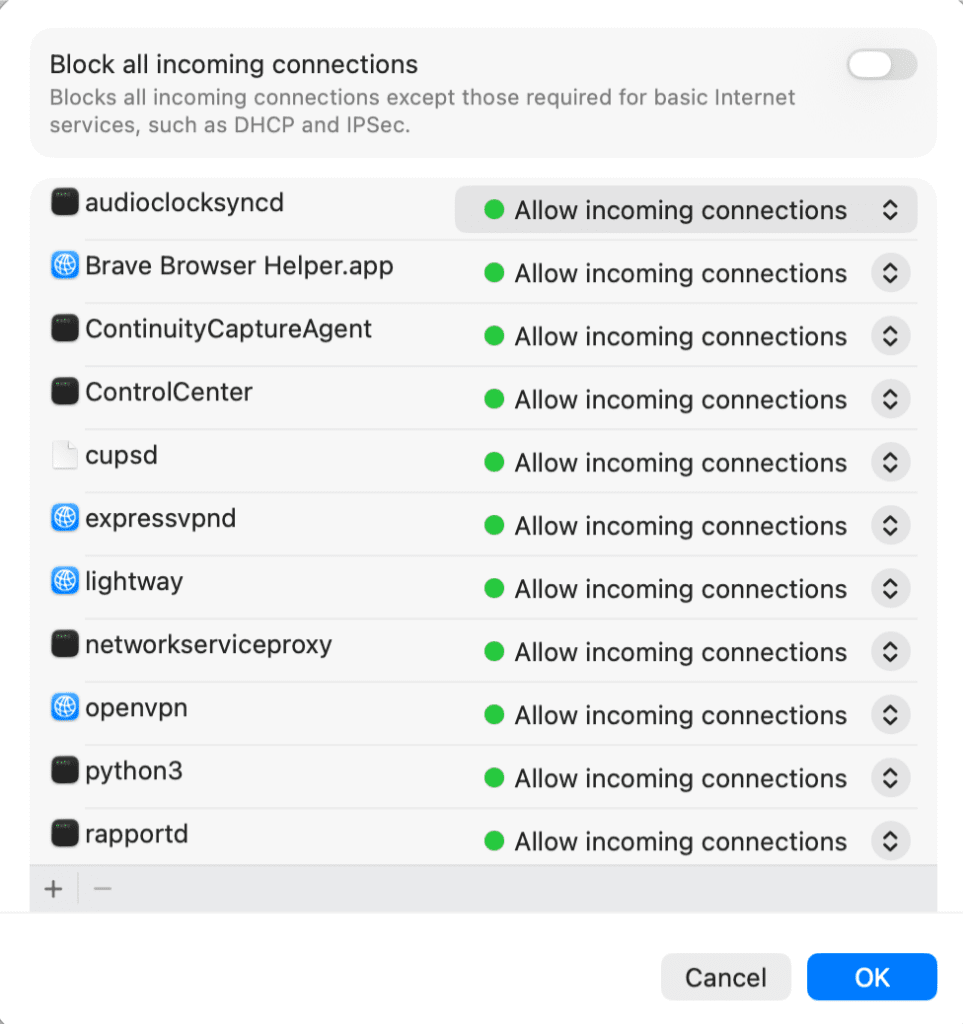Remove selected app with the minus button
Screen dimensions: 963x1024
(x=103, y=889)
